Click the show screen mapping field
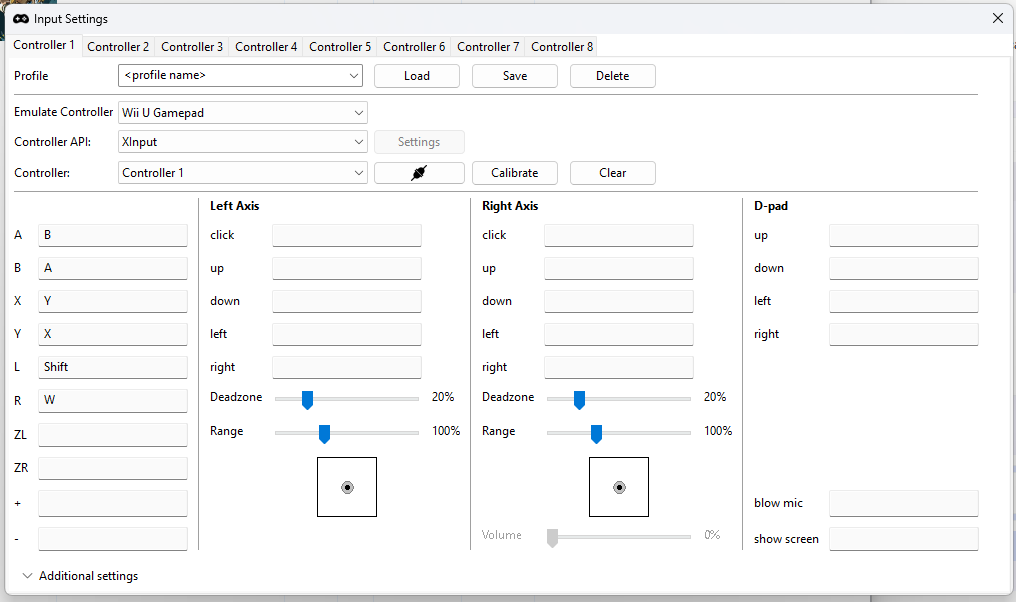The image size is (1016, 602). point(904,539)
